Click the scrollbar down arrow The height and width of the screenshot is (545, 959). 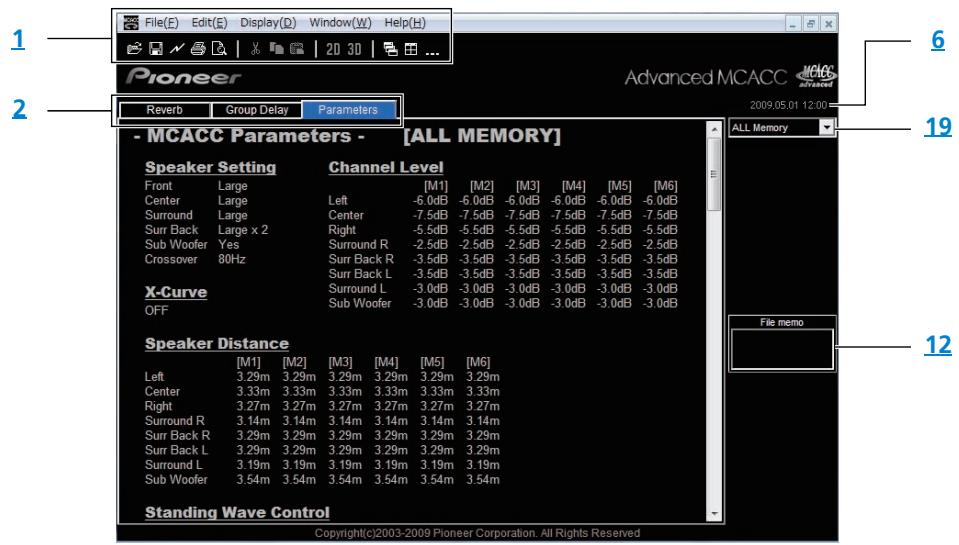click(x=714, y=514)
